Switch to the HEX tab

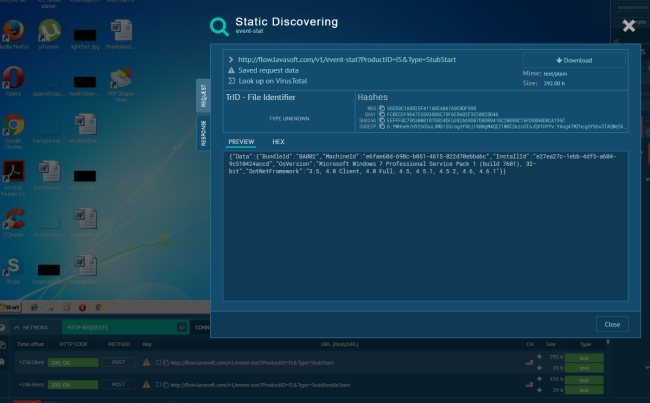(x=278, y=142)
